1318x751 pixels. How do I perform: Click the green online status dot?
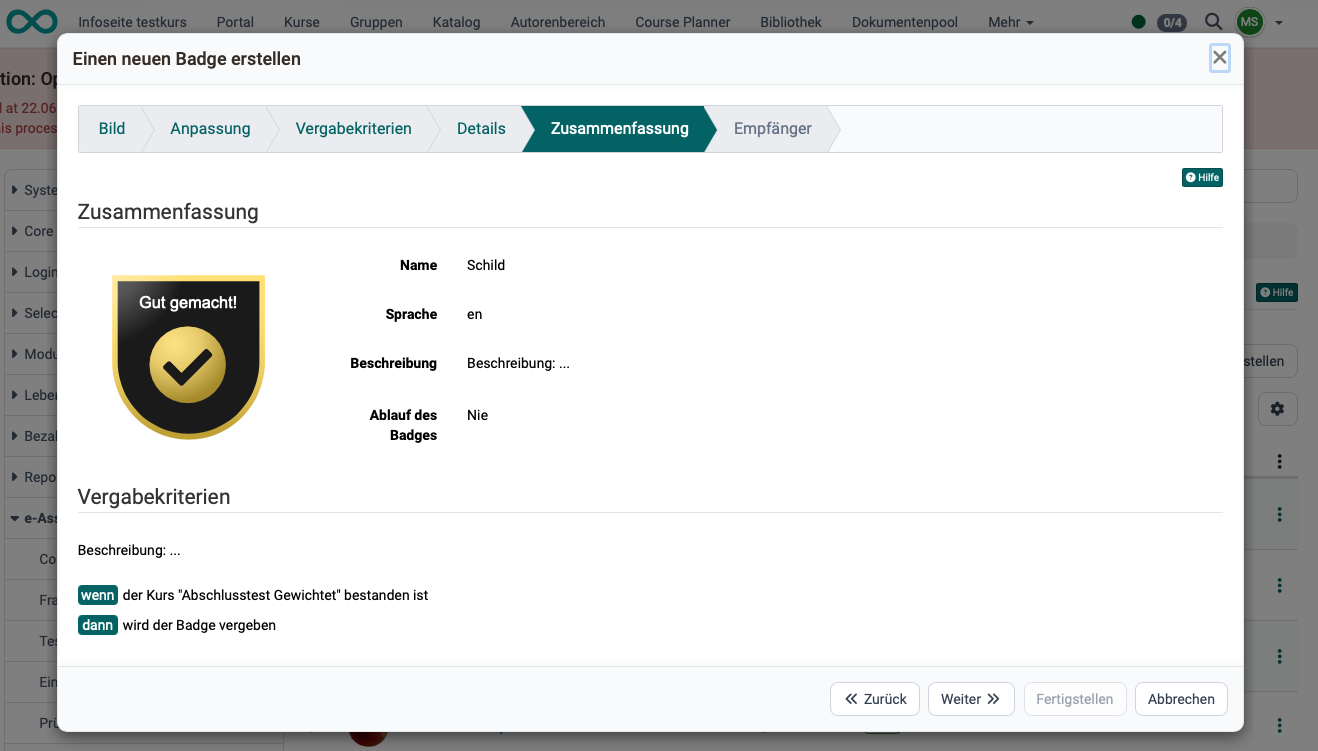1138,22
